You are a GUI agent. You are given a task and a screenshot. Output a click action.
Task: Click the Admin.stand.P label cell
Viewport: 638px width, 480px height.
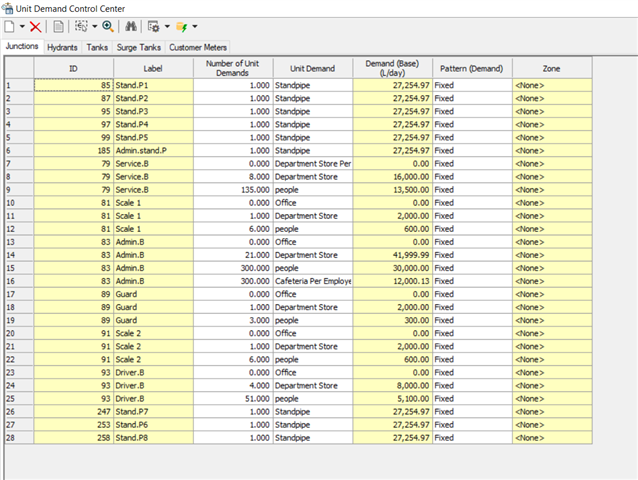tap(153, 151)
